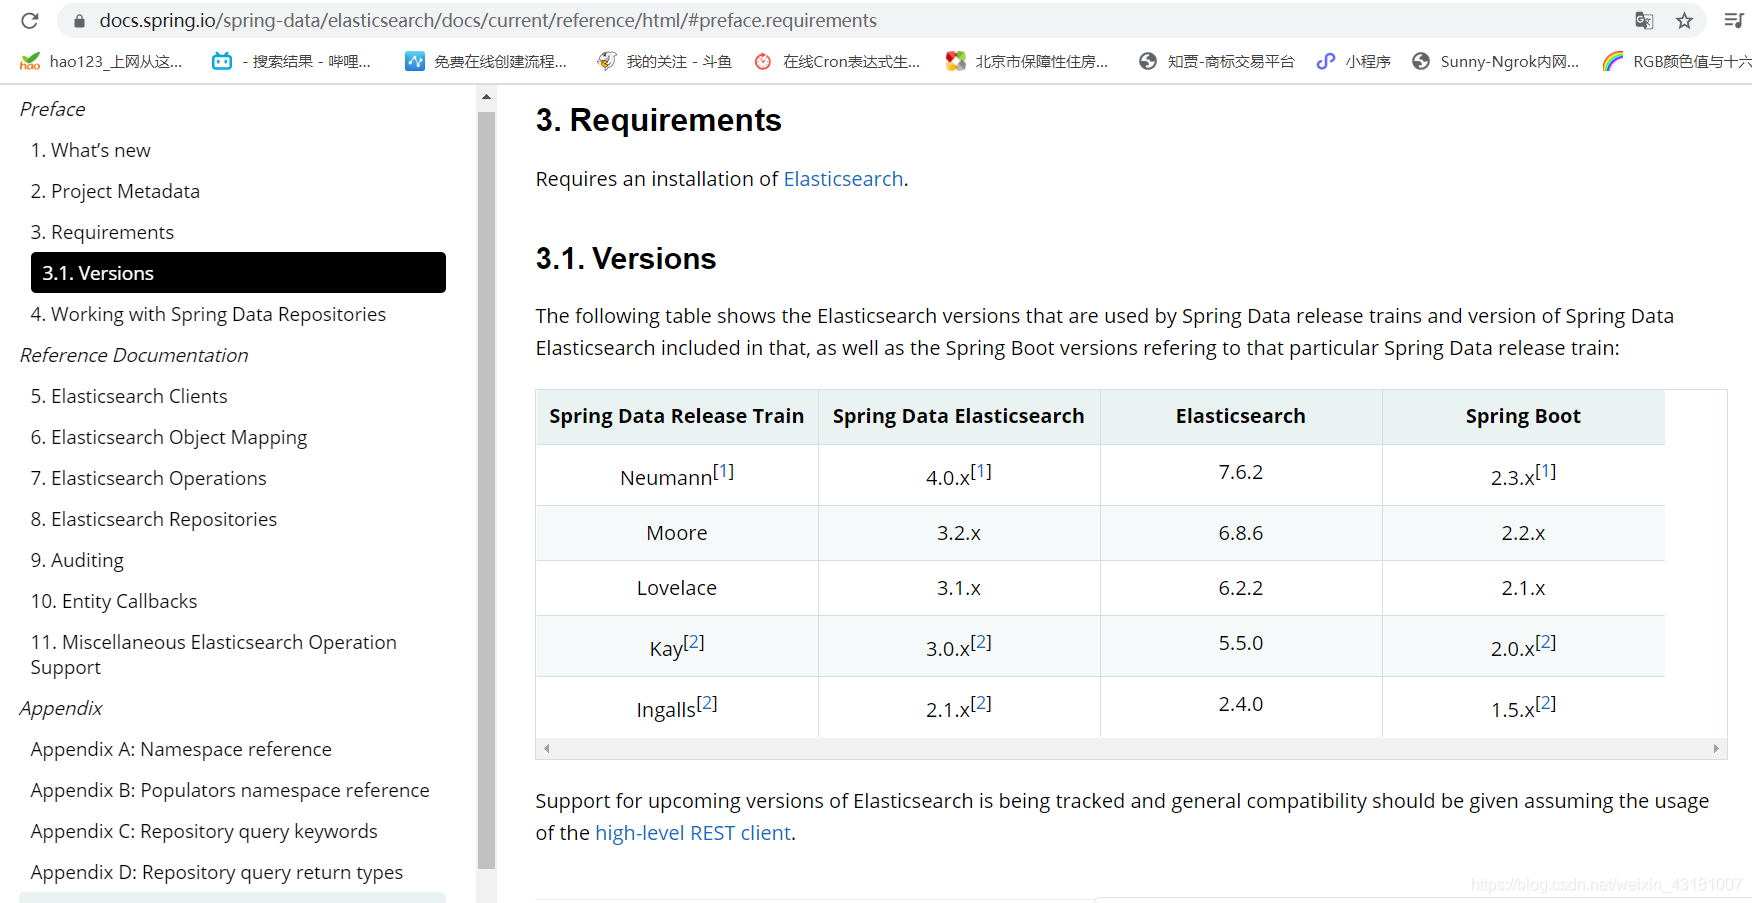
Task: Bookmark this page with the star icon
Action: [1685, 20]
